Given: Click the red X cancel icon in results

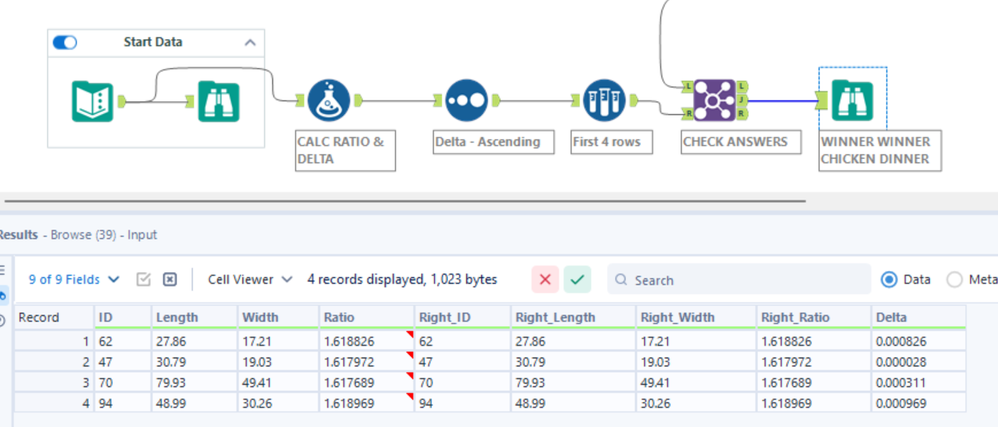Looking at the screenshot, I should 545,280.
